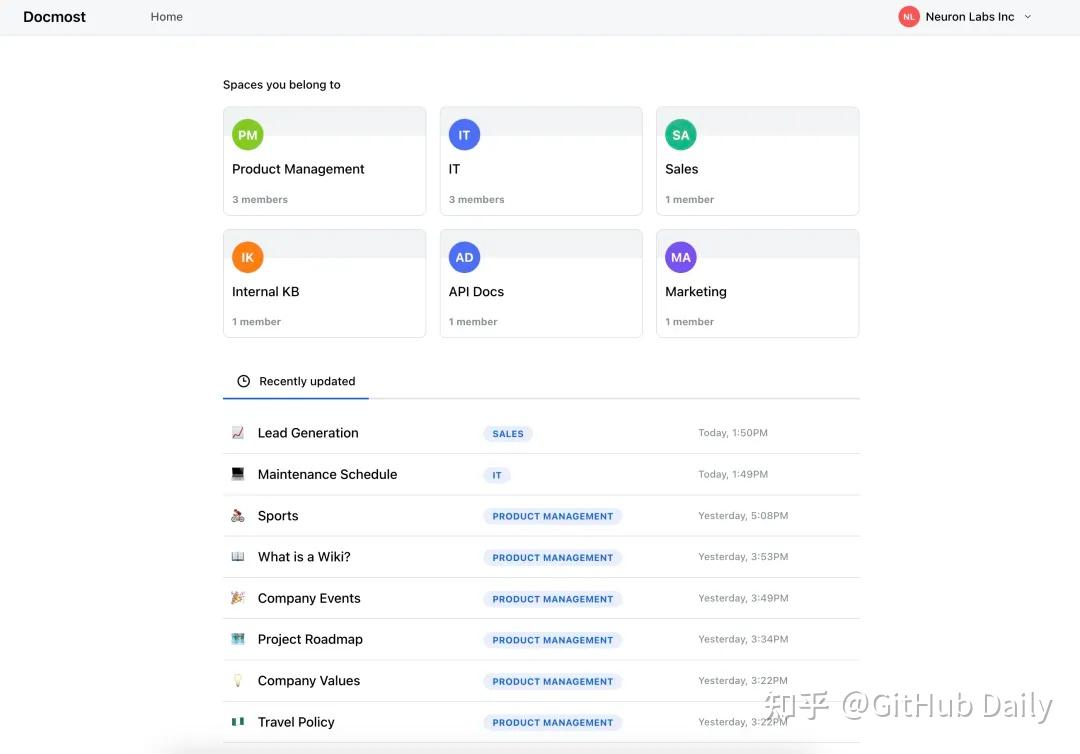This screenshot has width=1080, height=754.
Task: Open the Maintenance Schedule page
Action: pos(327,474)
